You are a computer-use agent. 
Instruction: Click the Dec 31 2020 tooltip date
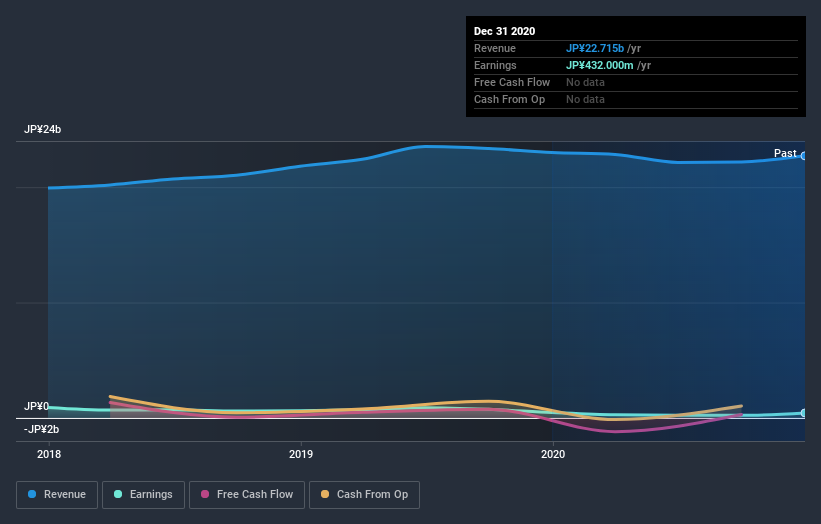point(504,31)
